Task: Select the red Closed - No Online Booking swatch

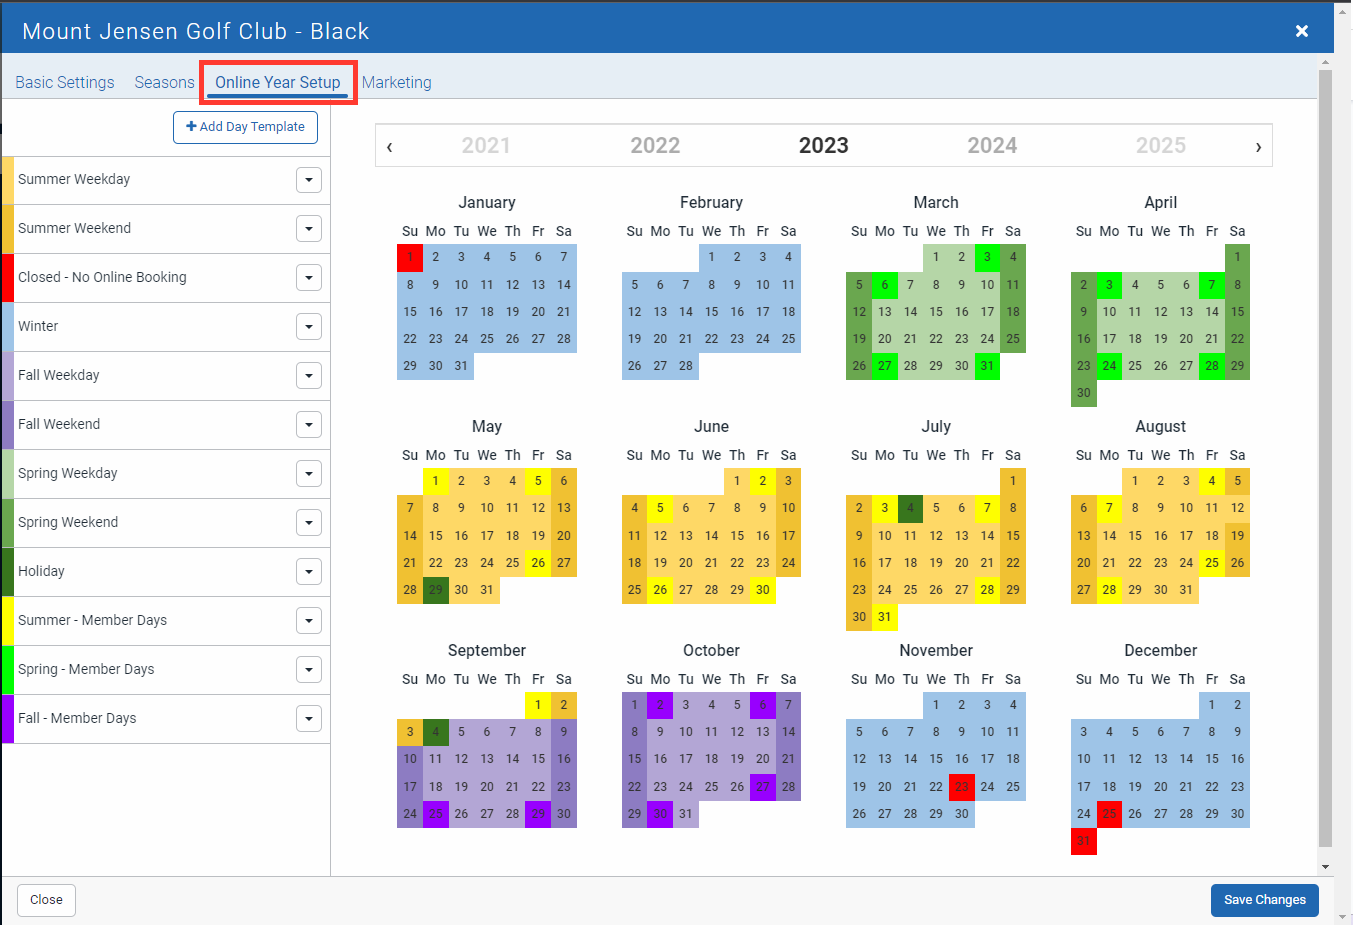Action: pos(8,278)
